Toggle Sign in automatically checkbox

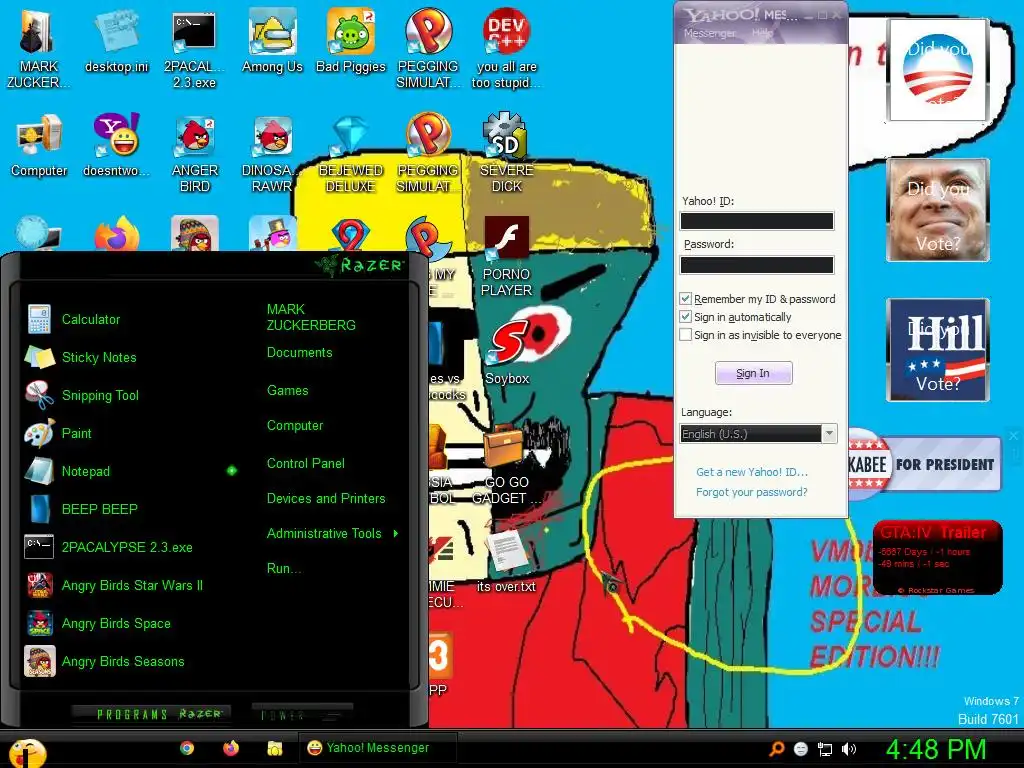pyautogui.click(x=685, y=317)
